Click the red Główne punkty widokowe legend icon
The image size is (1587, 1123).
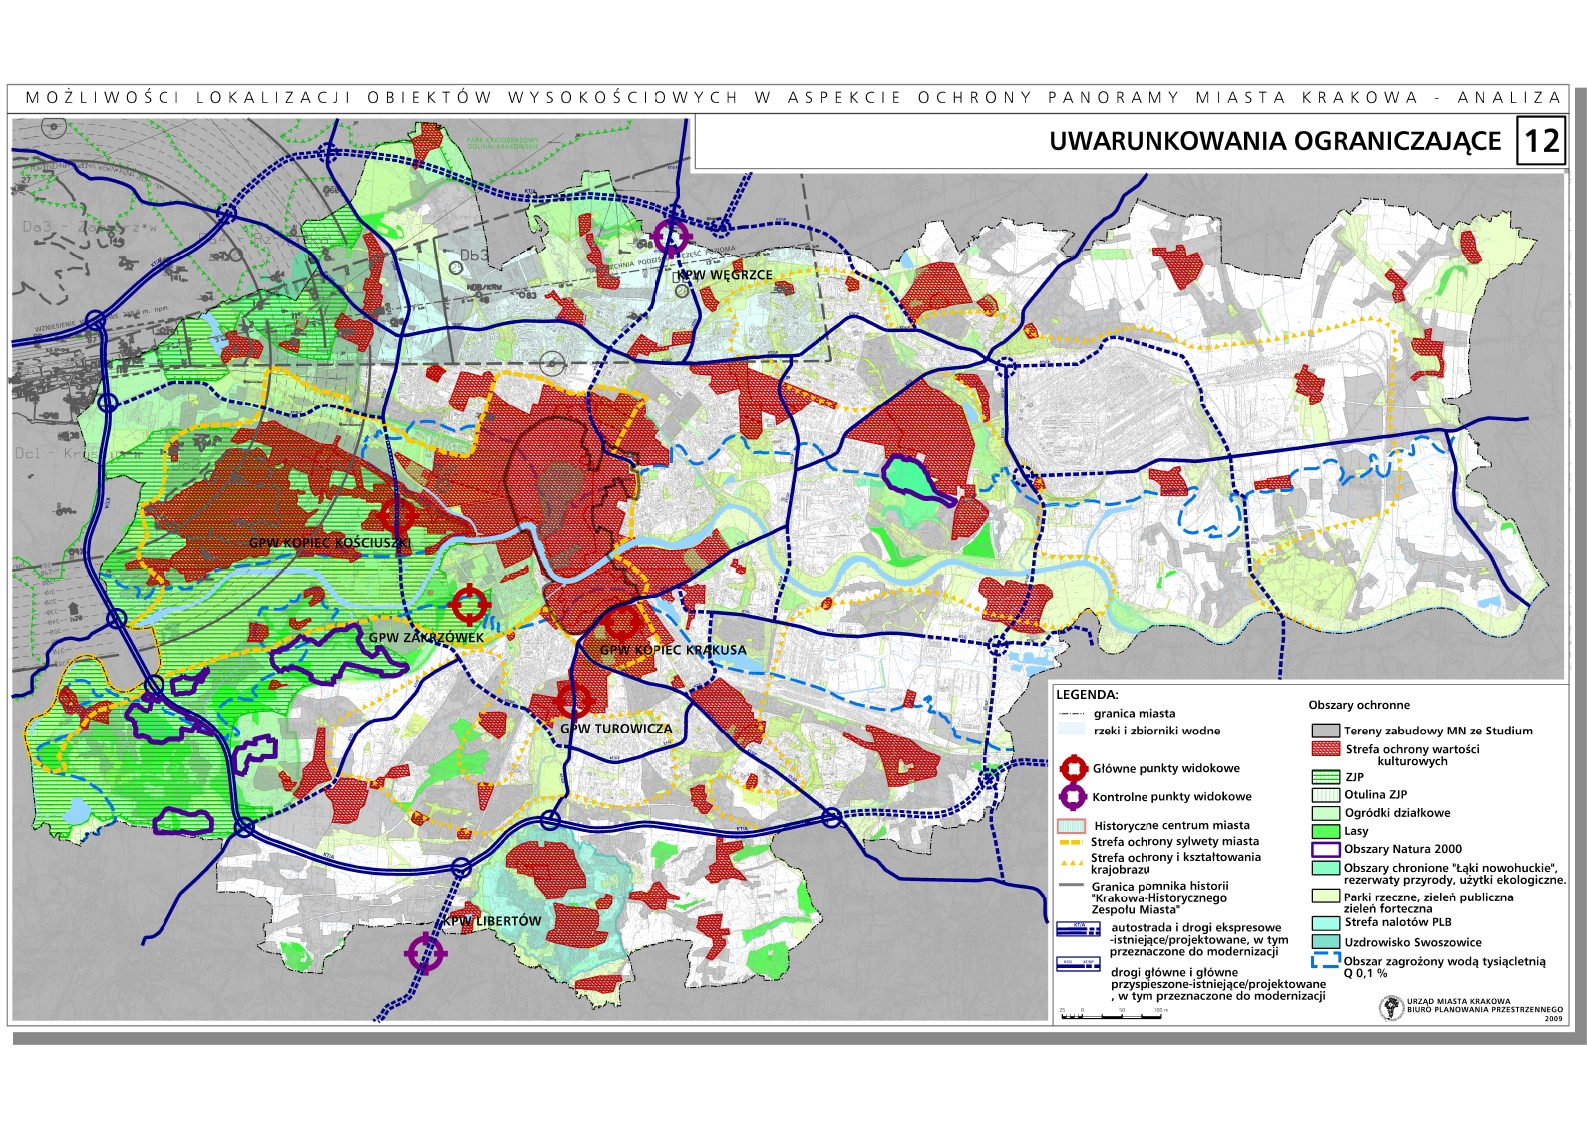[1073, 769]
